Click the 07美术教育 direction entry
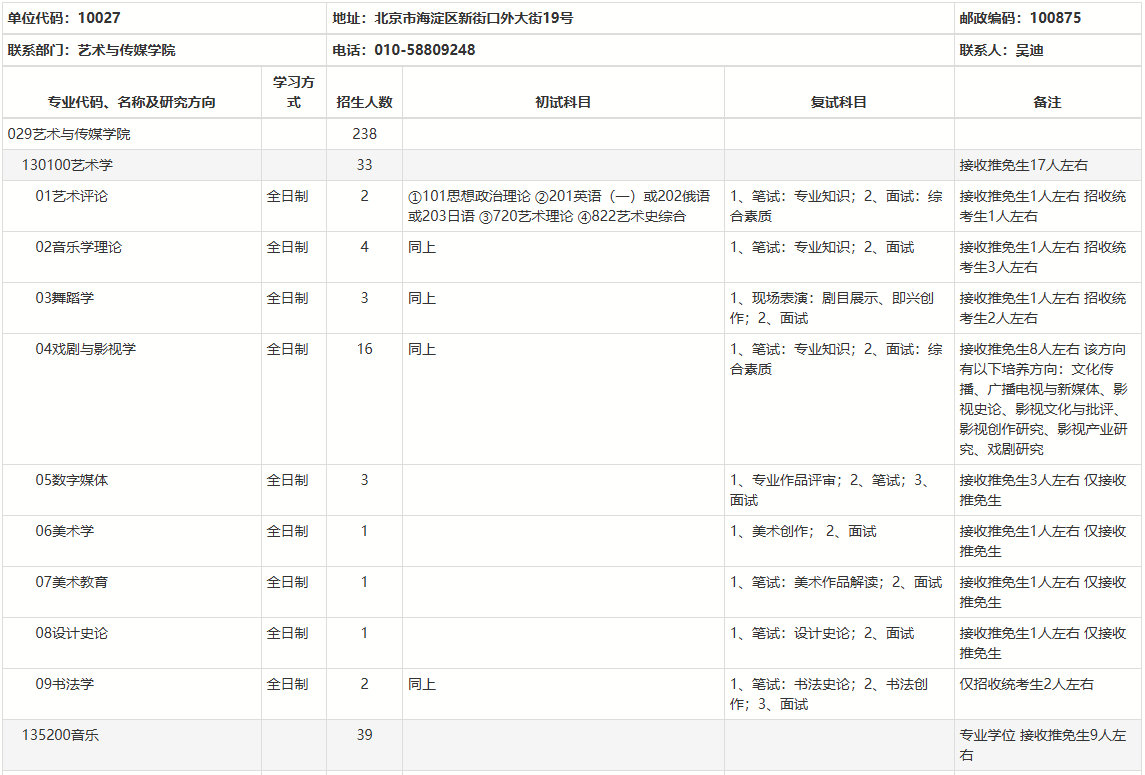The width and height of the screenshot is (1145, 775). 72,582
